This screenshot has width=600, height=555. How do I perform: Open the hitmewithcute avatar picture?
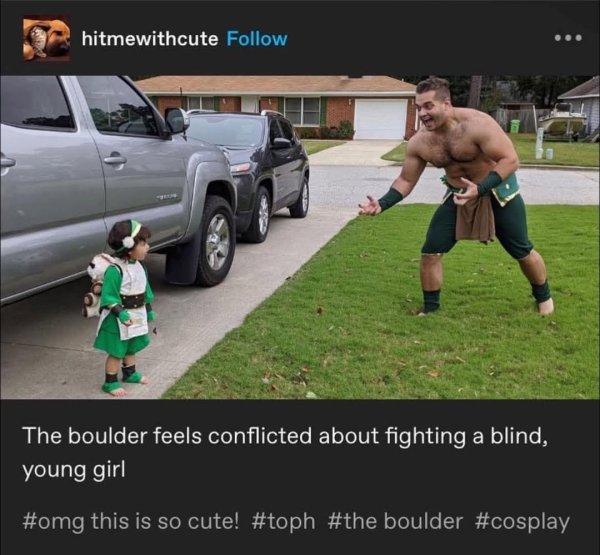(47, 38)
